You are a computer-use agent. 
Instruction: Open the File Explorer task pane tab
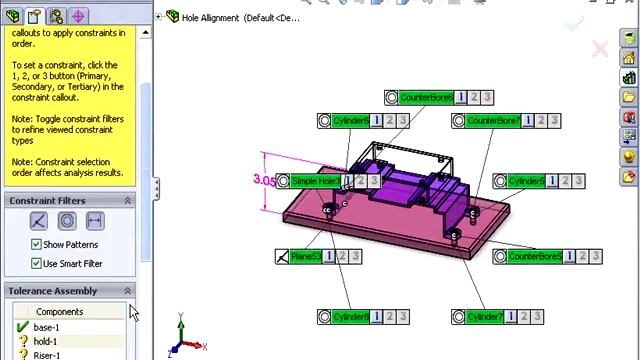point(629,97)
